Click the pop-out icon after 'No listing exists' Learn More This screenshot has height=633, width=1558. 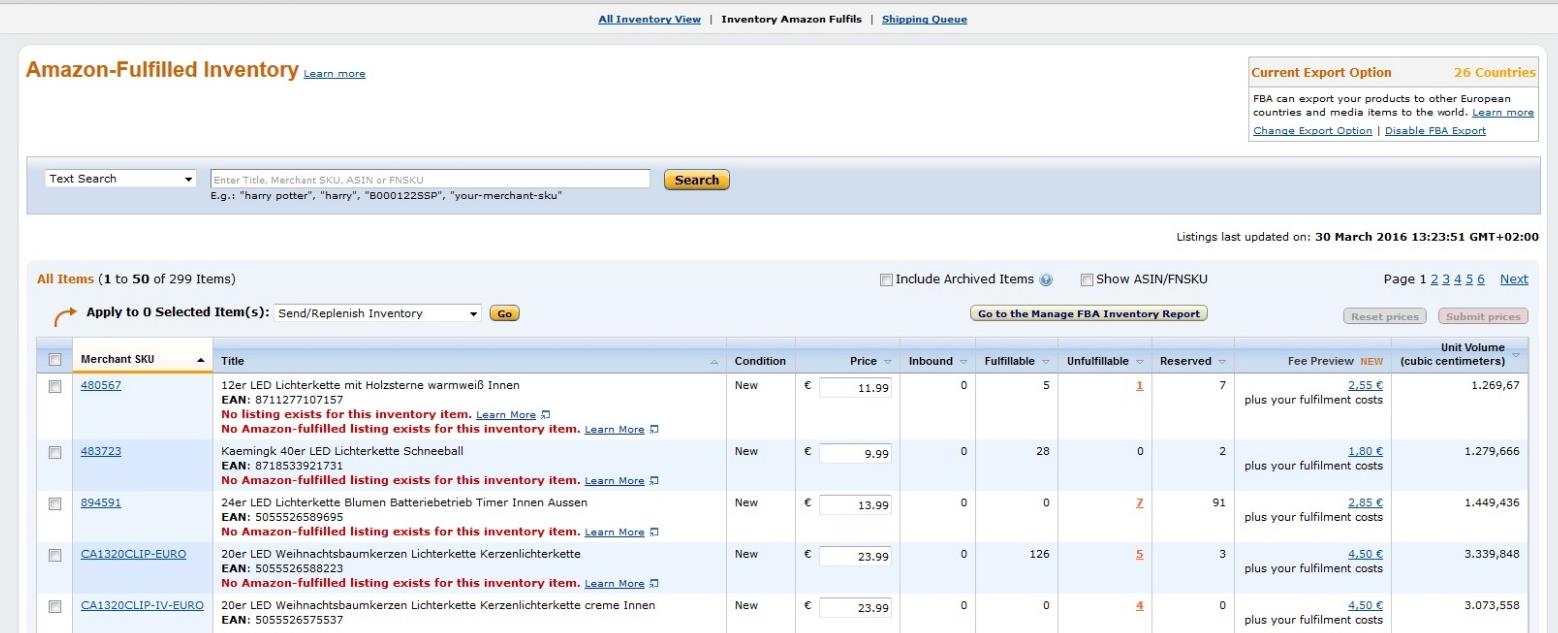(545, 415)
